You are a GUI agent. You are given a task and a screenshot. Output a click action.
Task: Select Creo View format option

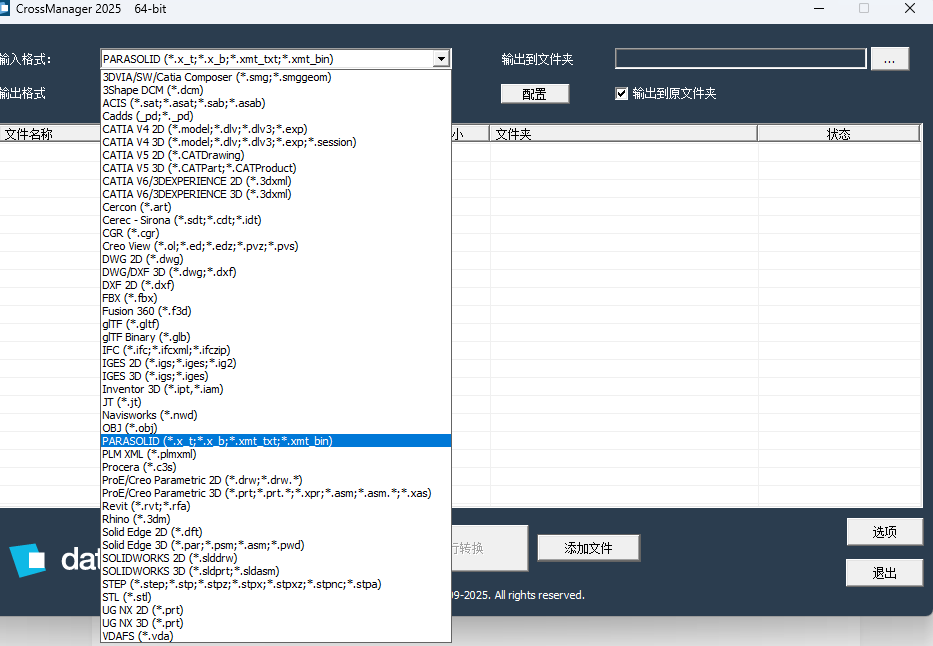pyautogui.click(x=276, y=246)
